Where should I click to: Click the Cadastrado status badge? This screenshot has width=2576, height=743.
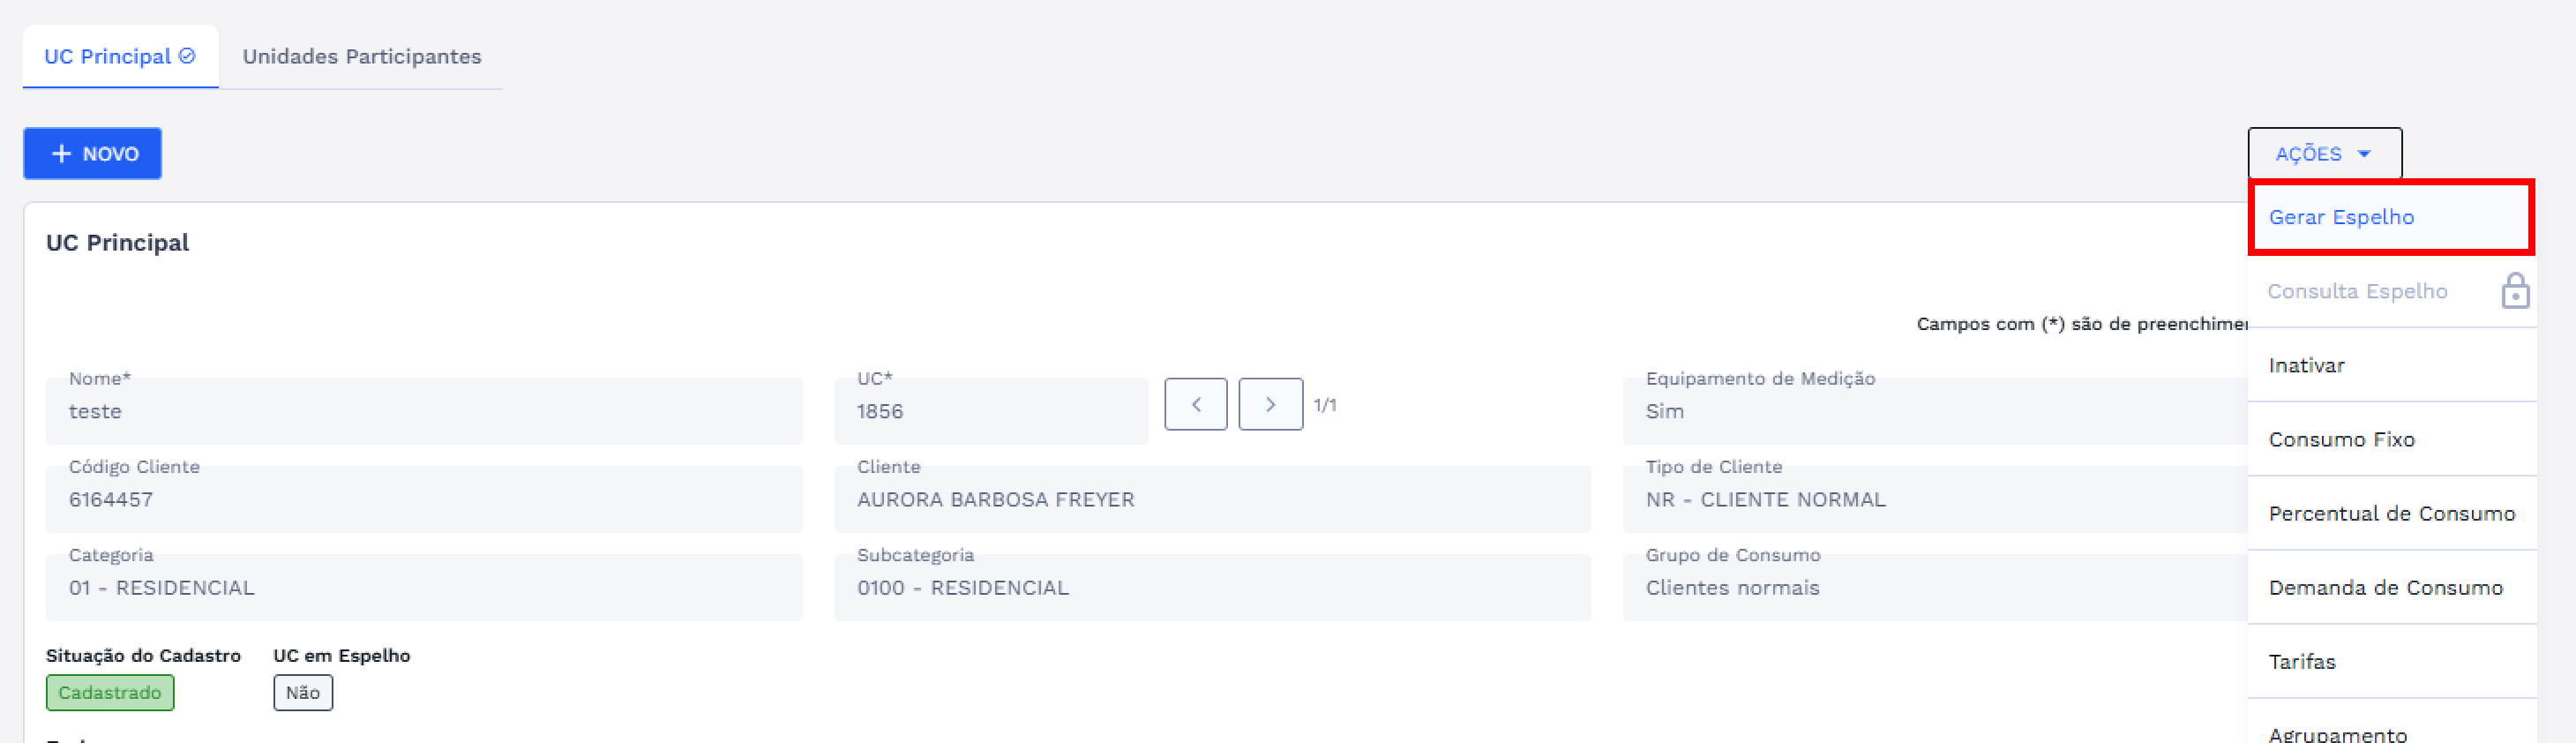coord(110,692)
